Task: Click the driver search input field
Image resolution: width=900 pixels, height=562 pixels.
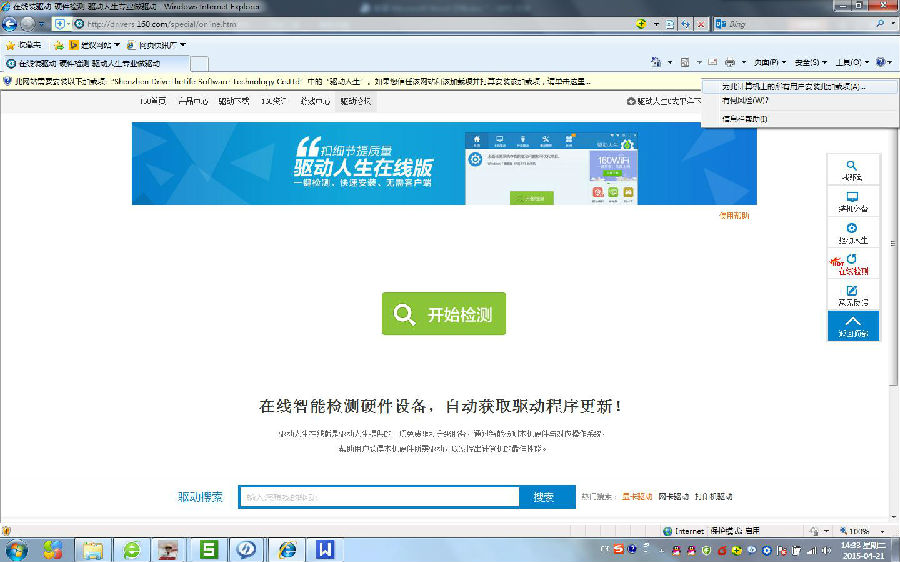Action: coord(380,497)
